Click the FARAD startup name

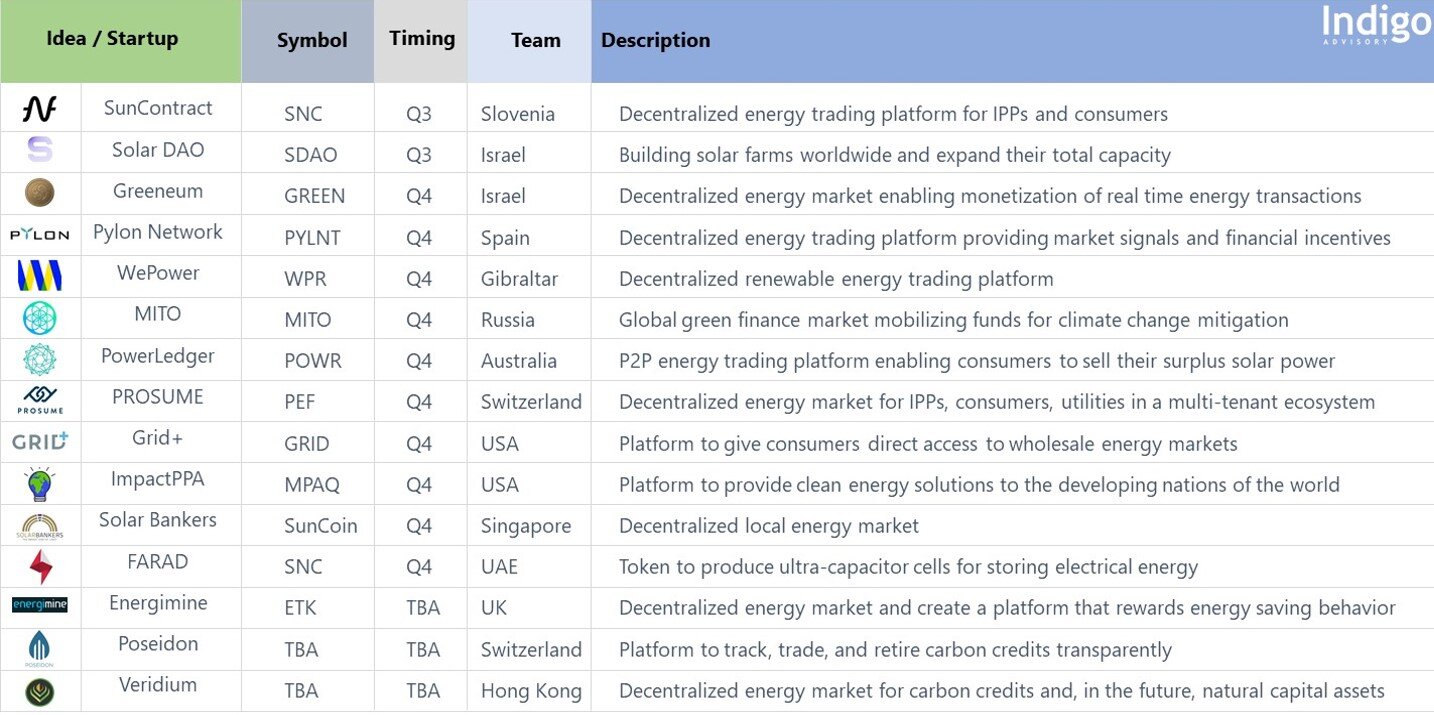tap(158, 561)
